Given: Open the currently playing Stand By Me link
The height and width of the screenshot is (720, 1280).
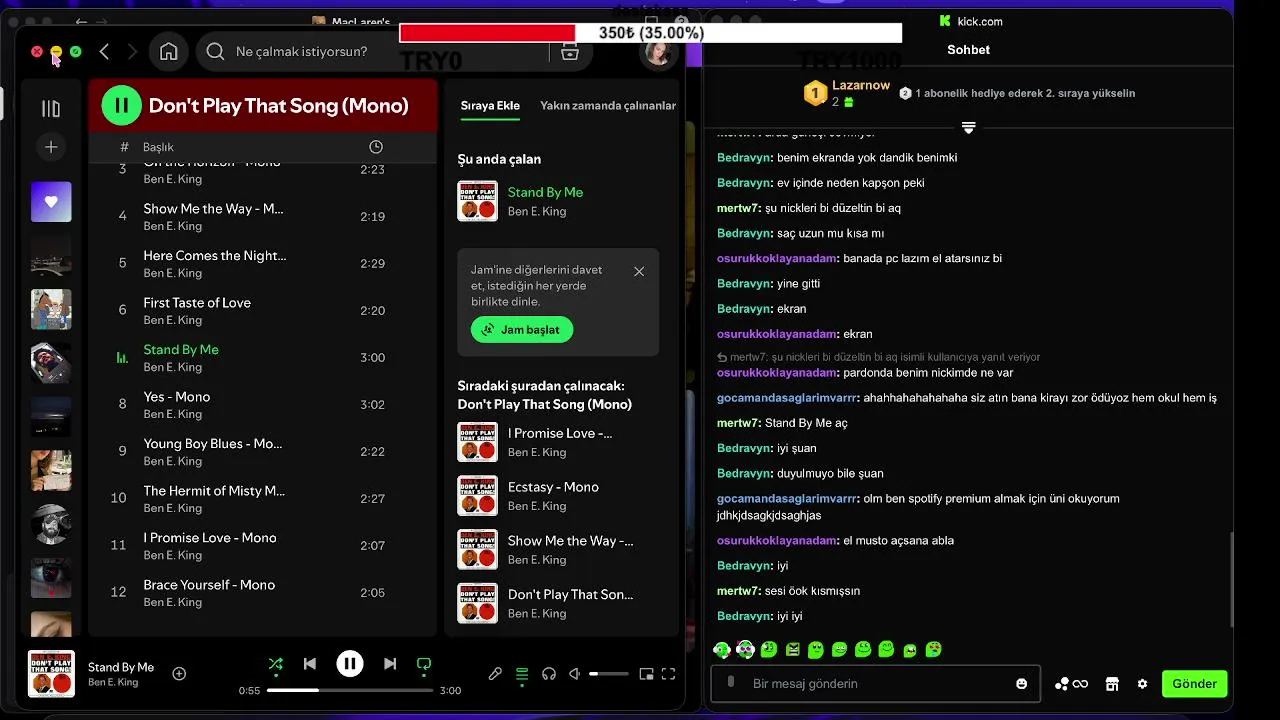Looking at the screenshot, I should tap(545, 192).
